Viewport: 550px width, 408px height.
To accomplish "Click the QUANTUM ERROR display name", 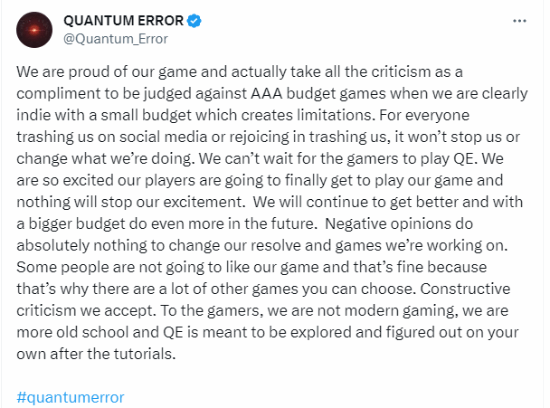I will [123, 21].
